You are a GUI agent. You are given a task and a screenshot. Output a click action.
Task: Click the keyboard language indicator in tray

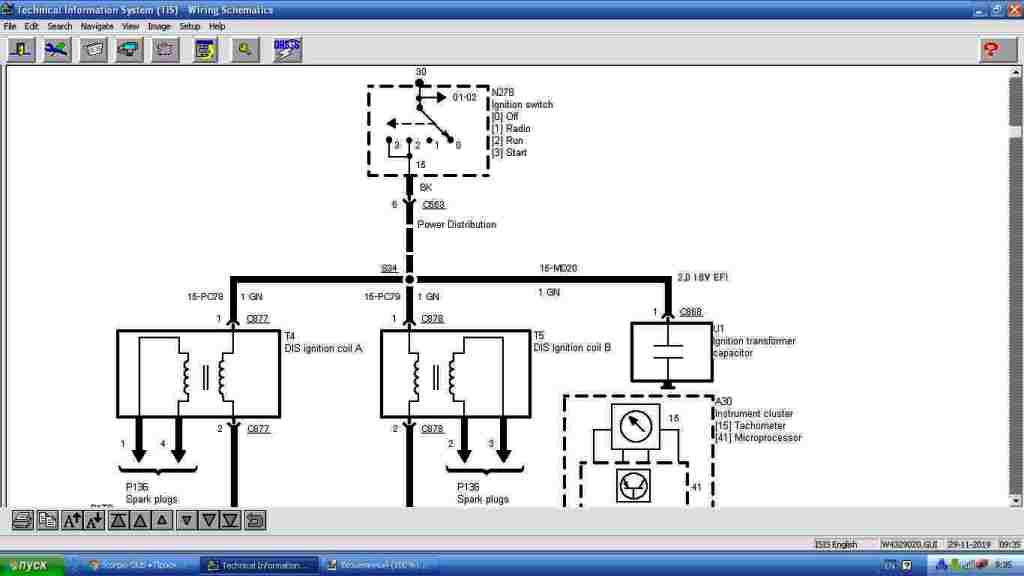(x=889, y=565)
